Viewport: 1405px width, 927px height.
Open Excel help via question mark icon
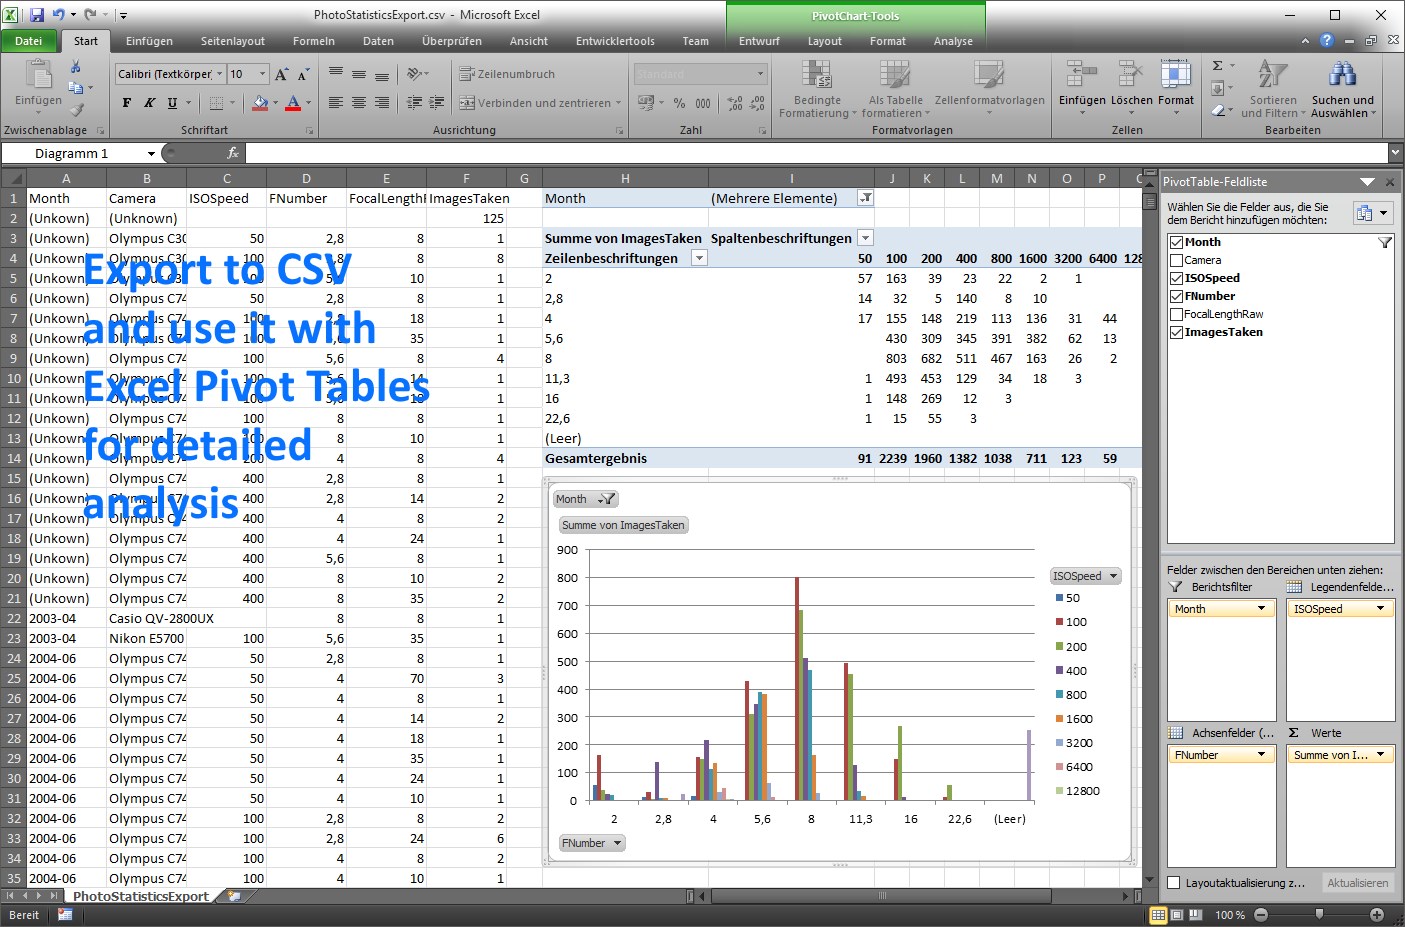(x=1326, y=41)
